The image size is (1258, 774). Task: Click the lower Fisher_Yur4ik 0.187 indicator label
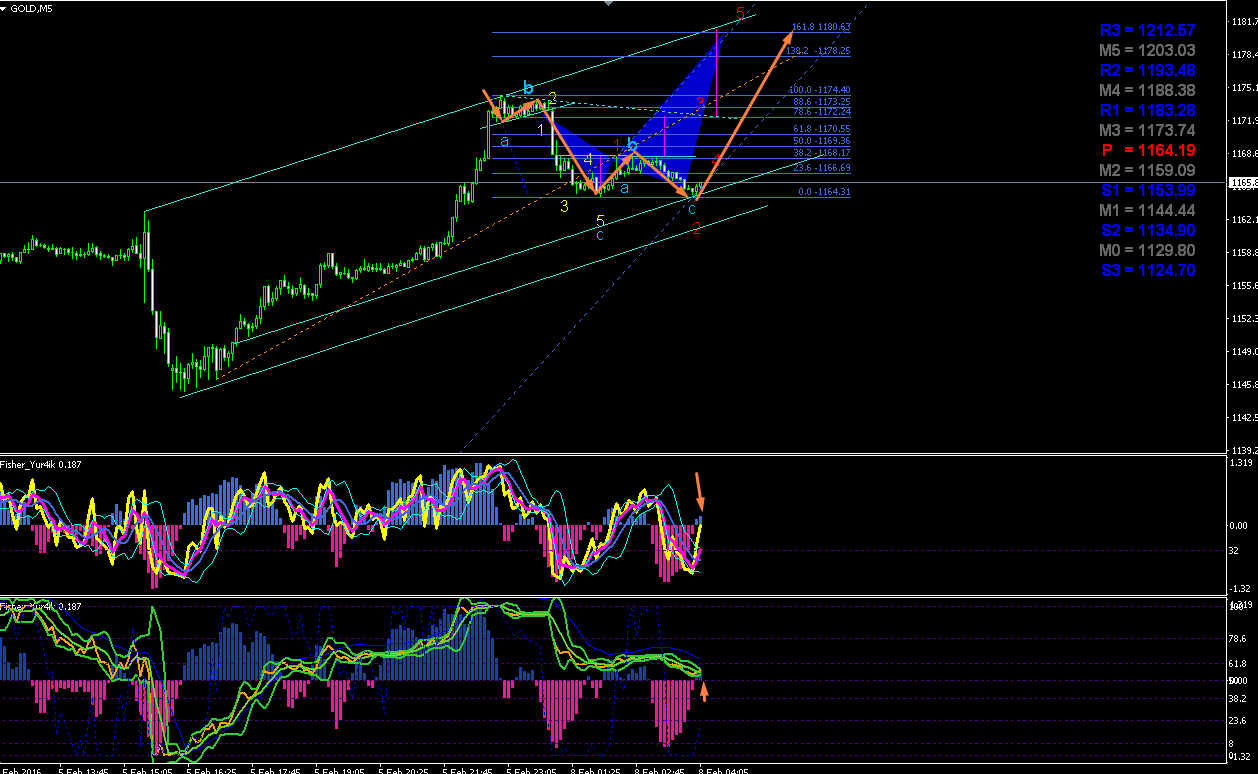pyautogui.click(x=42, y=607)
